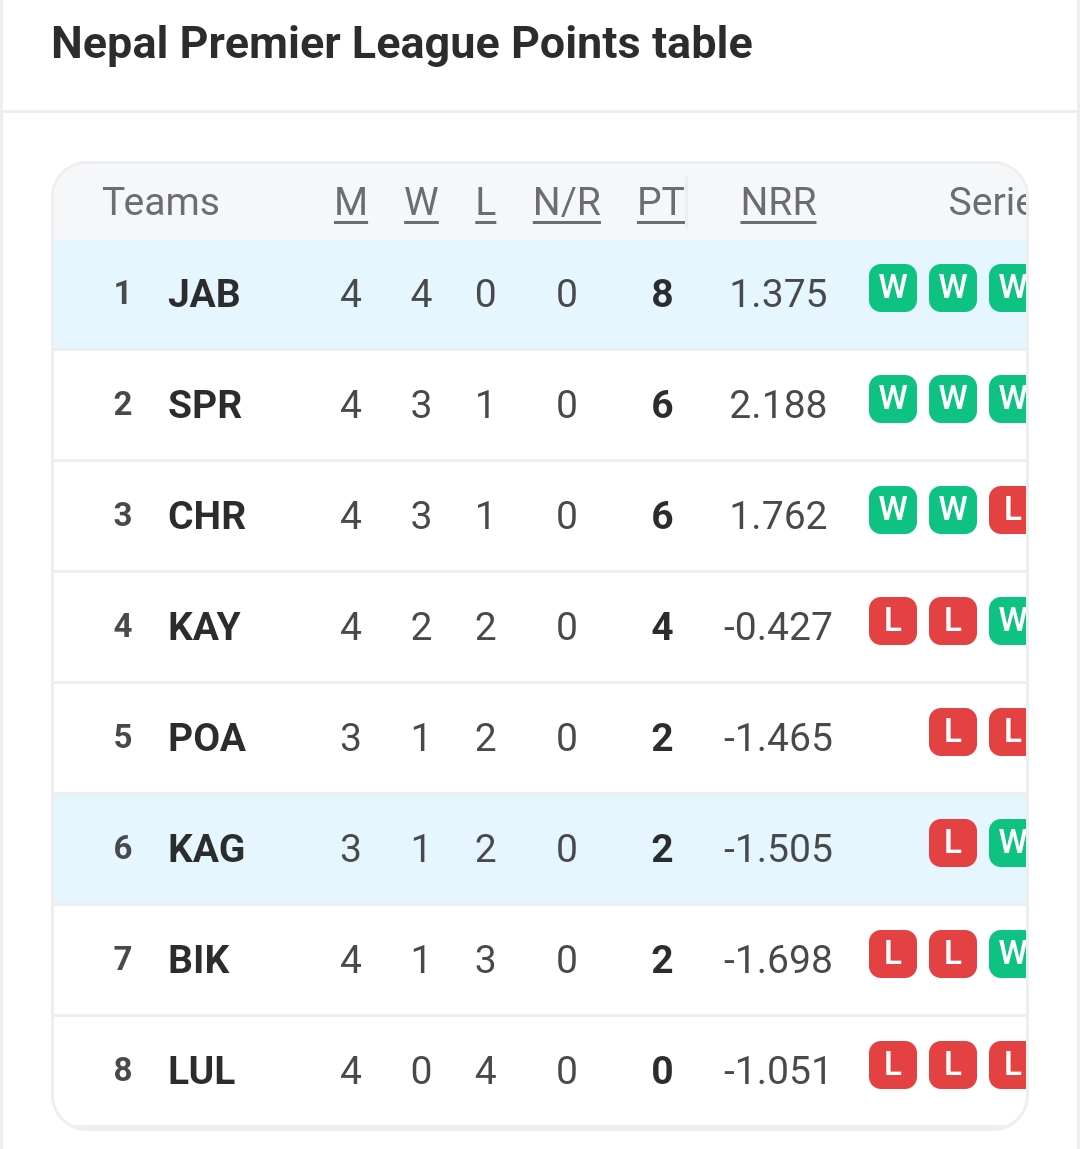Image resolution: width=1080 pixels, height=1149 pixels.
Task: Click red L badge in CHR row
Action: [x=1008, y=511]
